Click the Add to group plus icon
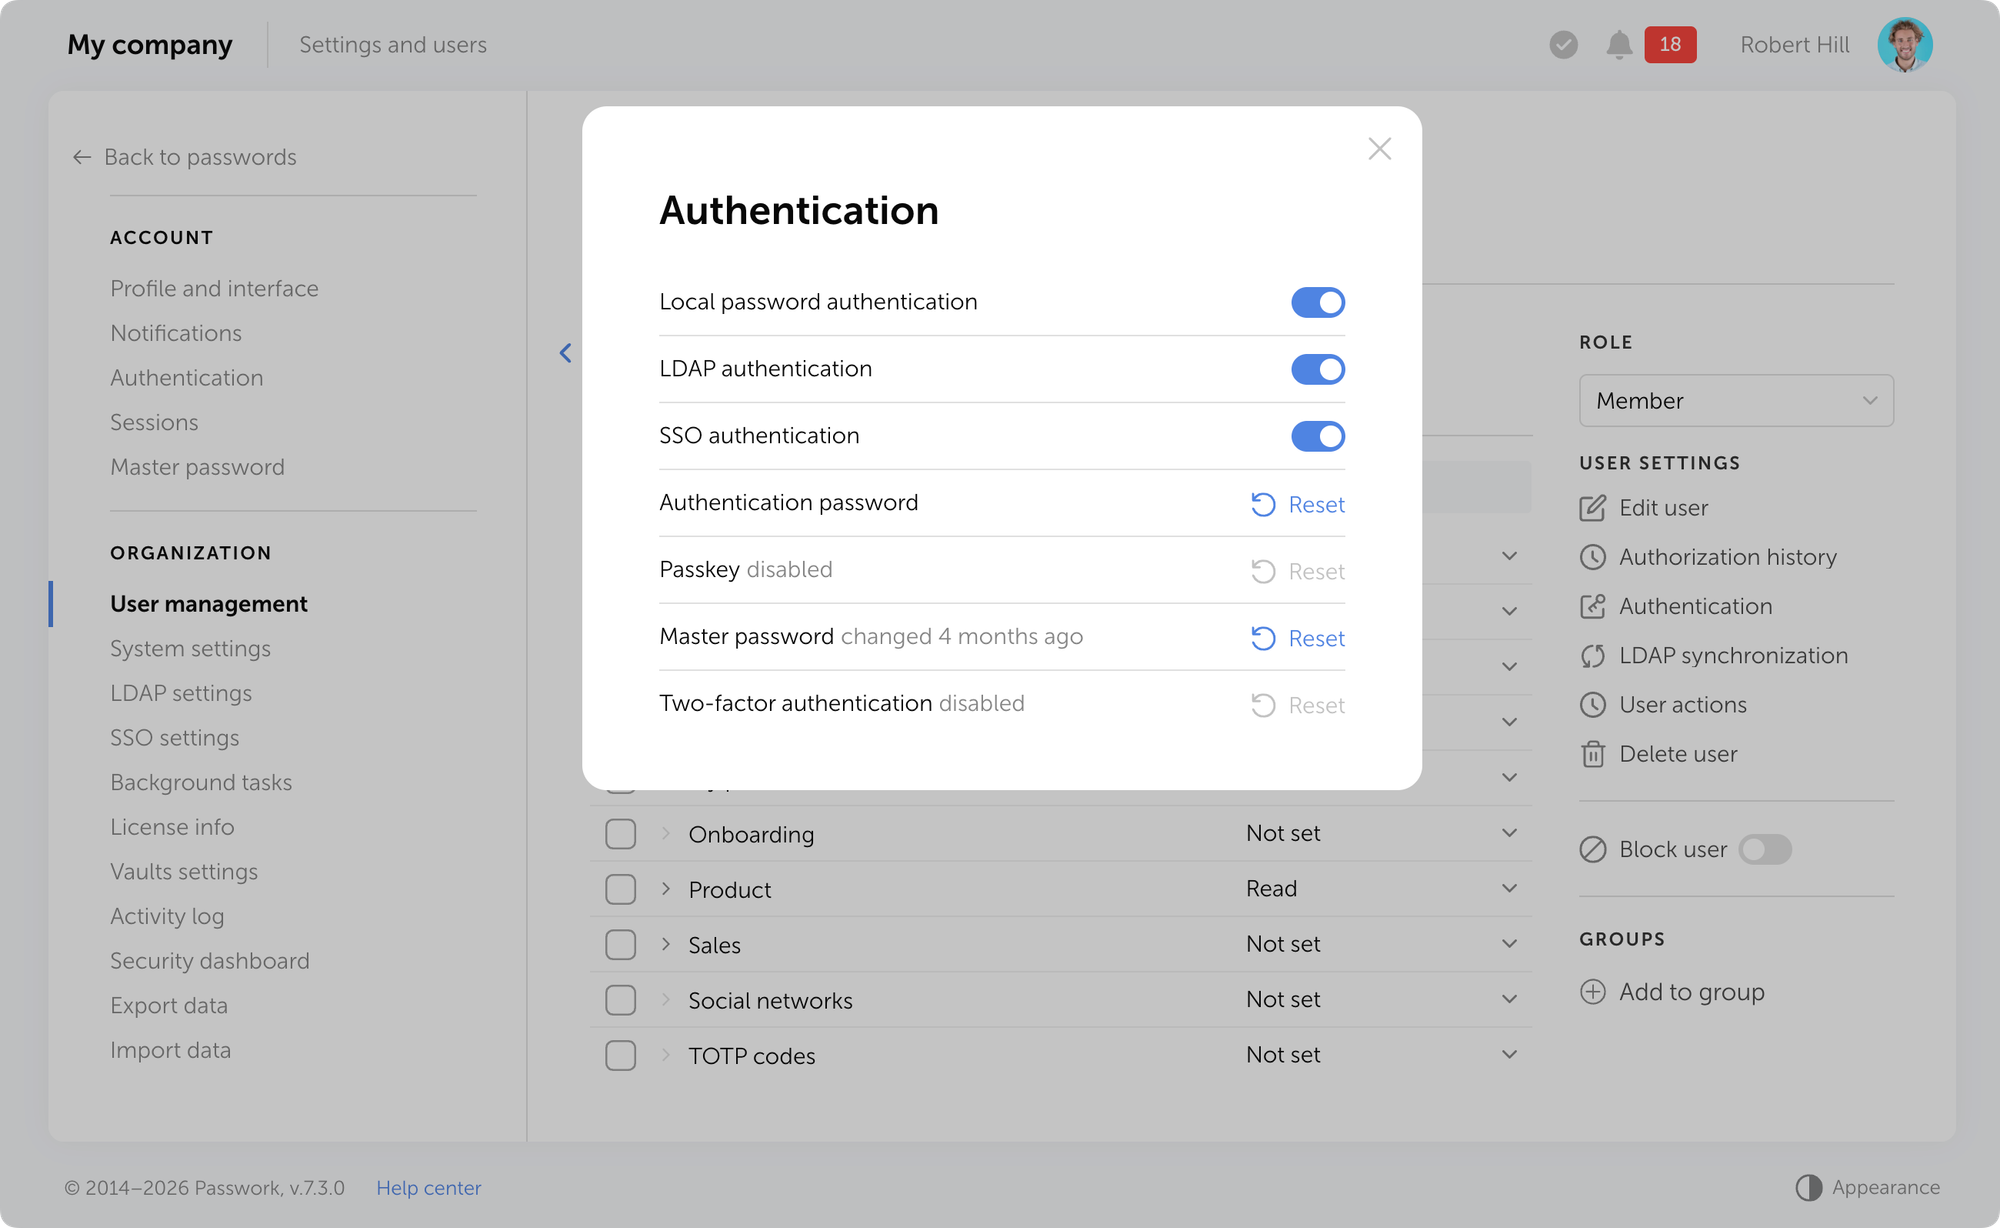 click(x=1592, y=992)
